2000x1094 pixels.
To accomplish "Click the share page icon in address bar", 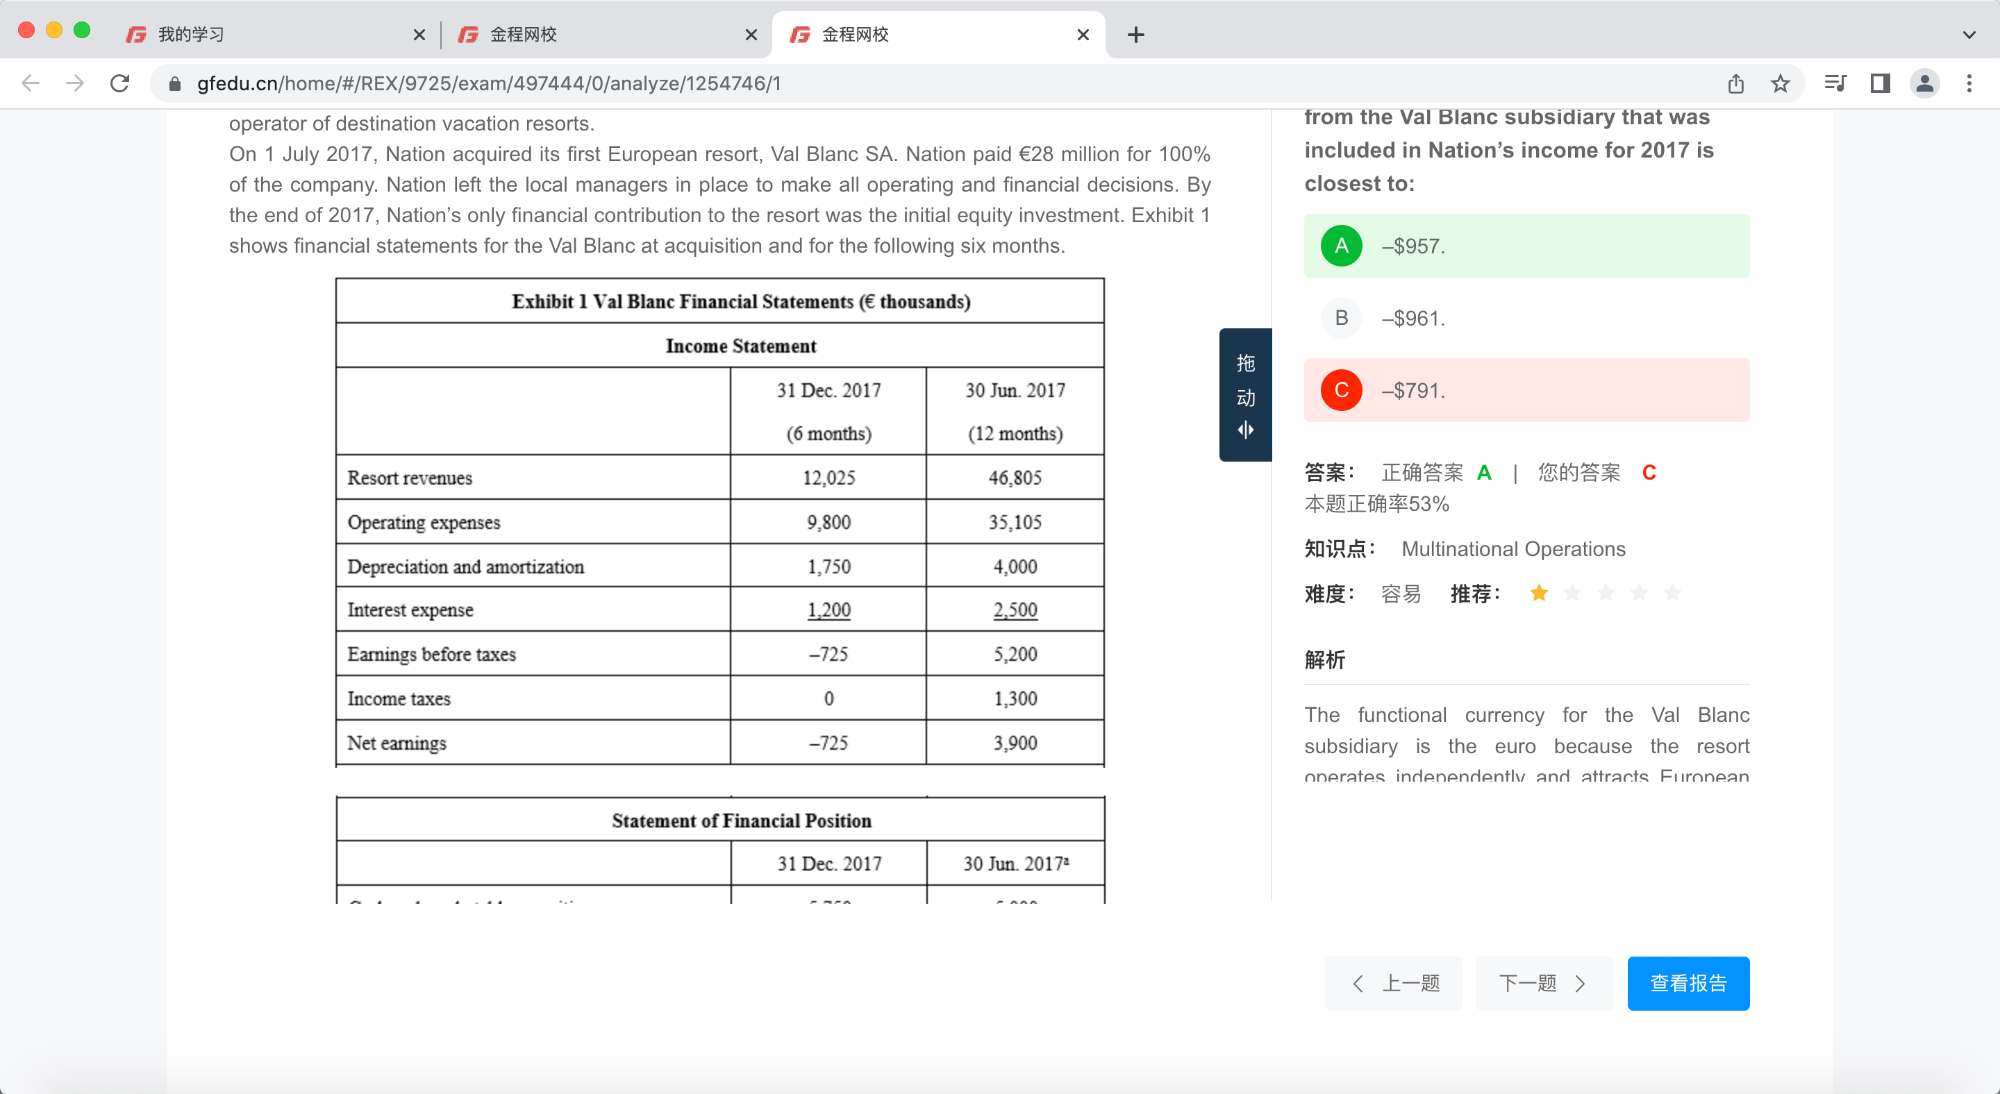I will point(1736,83).
